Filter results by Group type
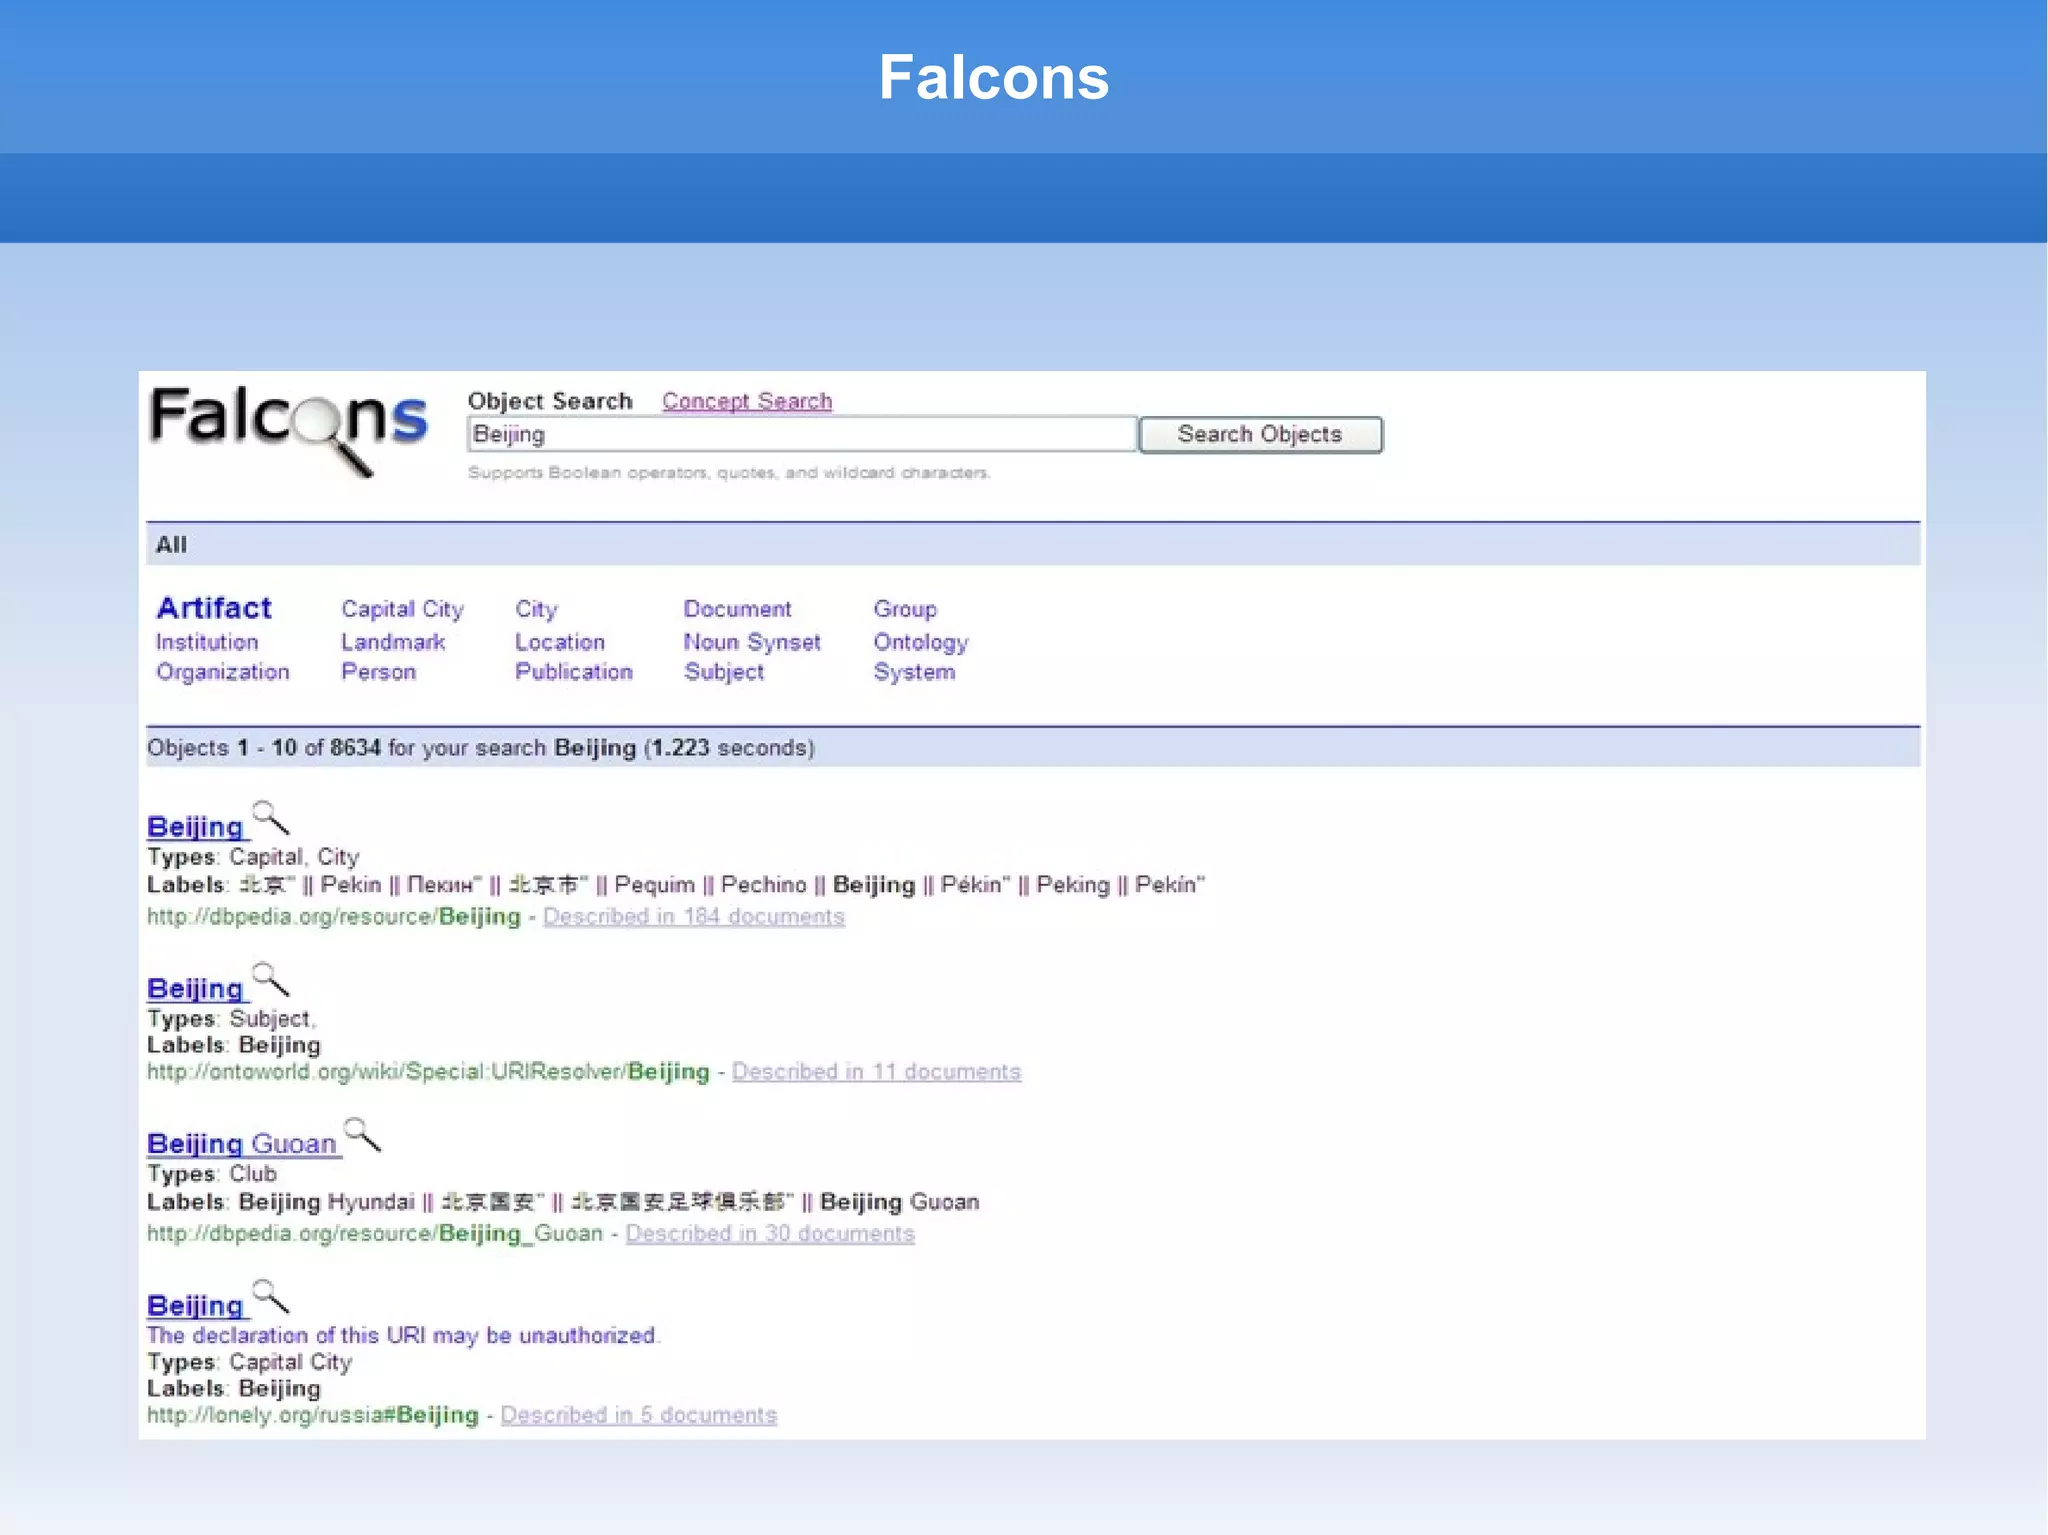Viewport: 2048px width, 1535px height. pyautogui.click(x=905, y=609)
